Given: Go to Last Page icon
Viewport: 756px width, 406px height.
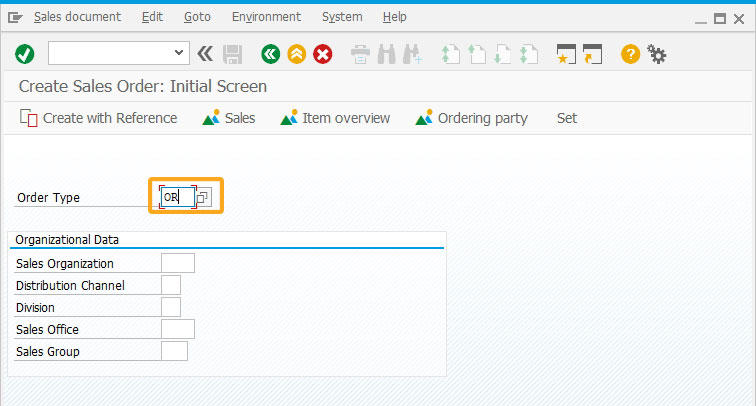Looking at the screenshot, I should 528,54.
